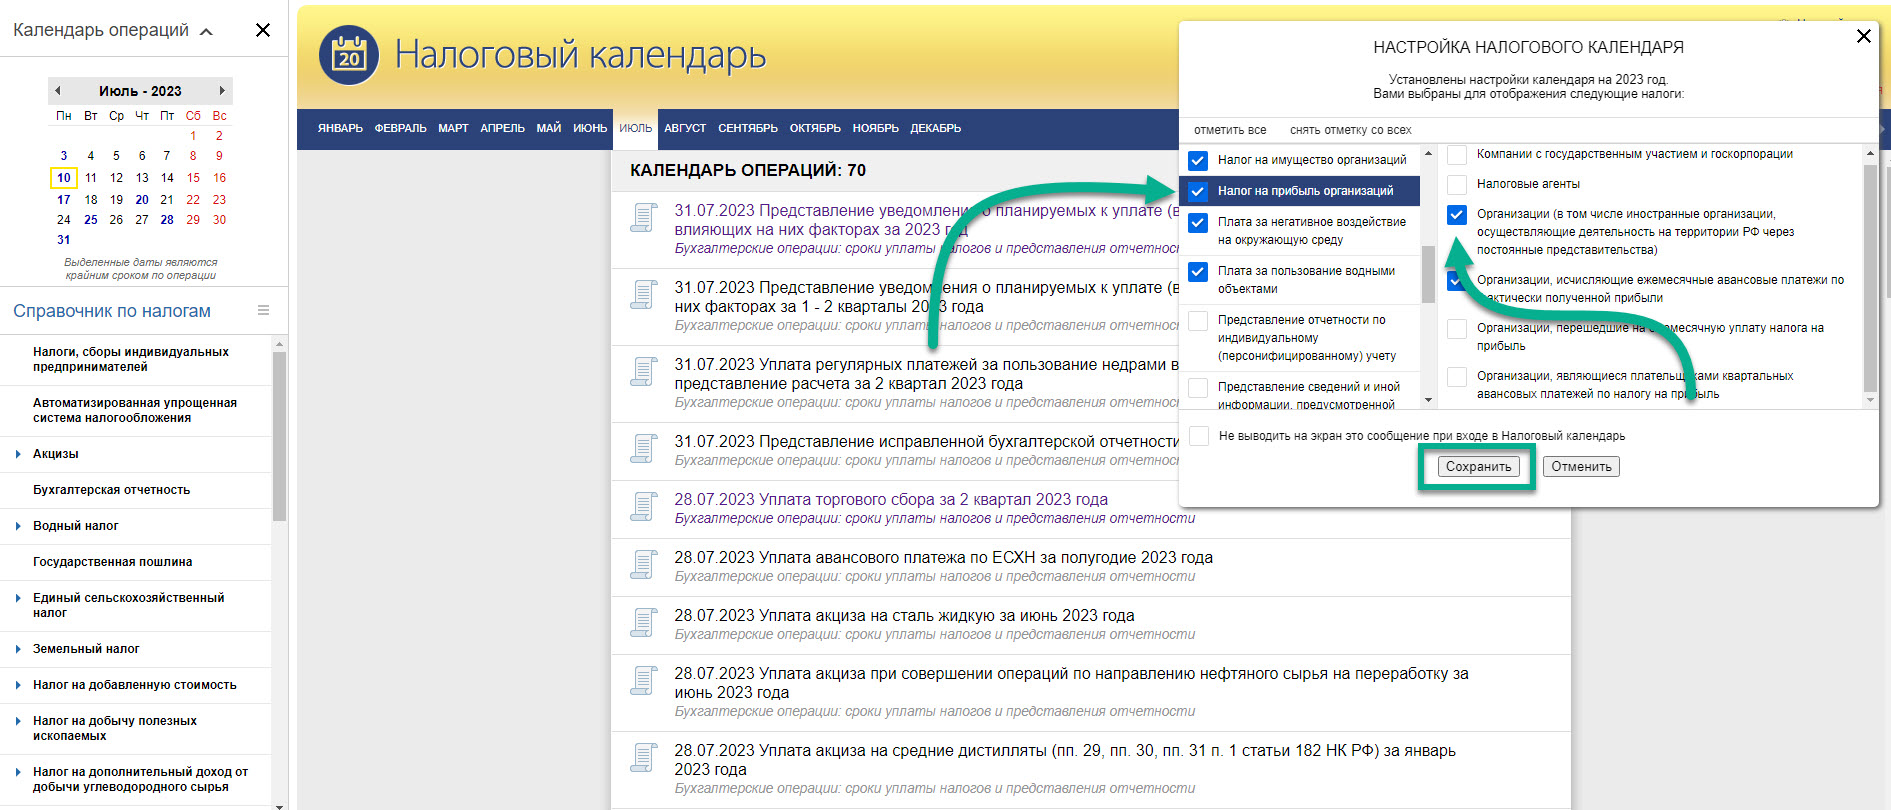
Task: Select date 25 in July calendar
Action: [90, 220]
